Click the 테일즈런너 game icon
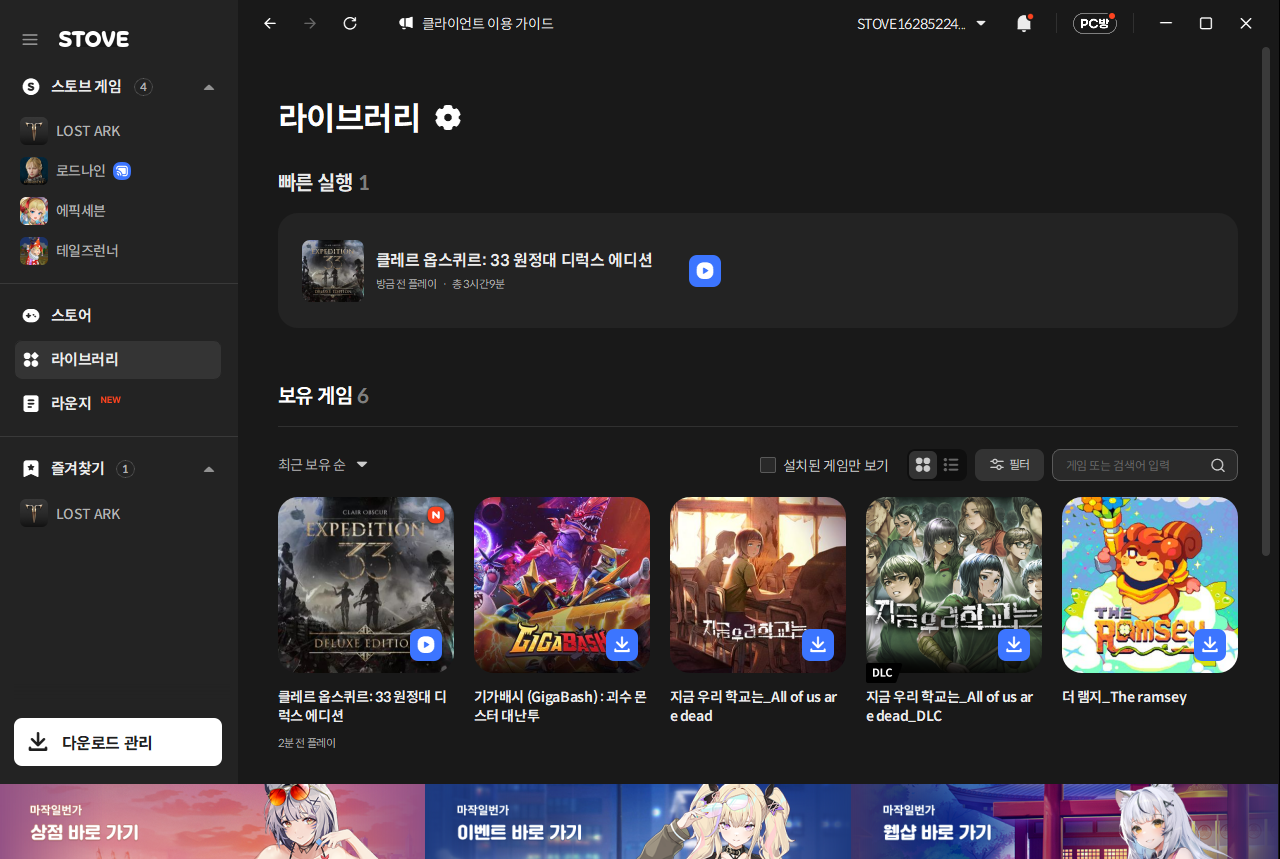The height and width of the screenshot is (859, 1280). [x=34, y=251]
